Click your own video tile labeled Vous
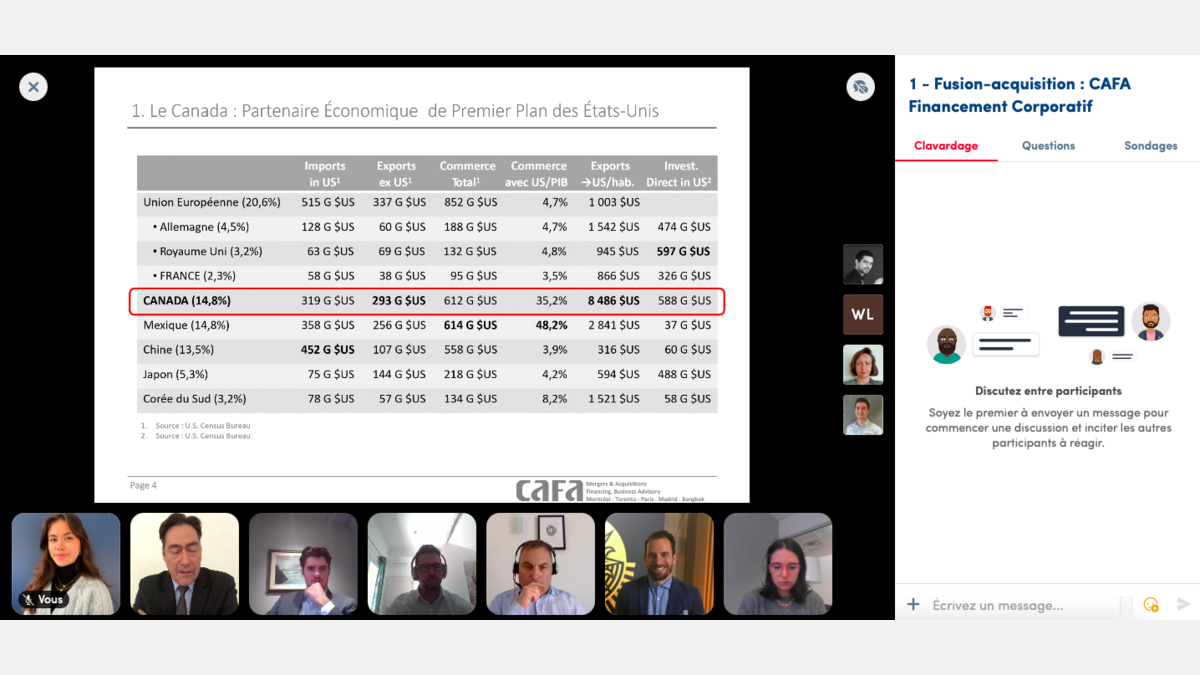Viewport: 1200px width, 675px height. point(66,563)
